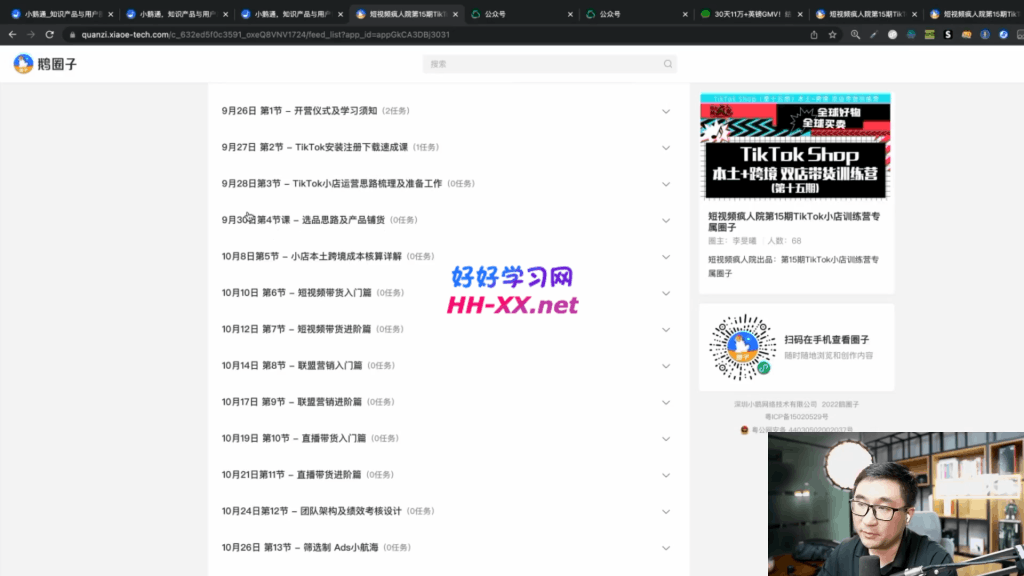This screenshot has width=1024, height=576.
Task: Click the search magnifier icon in the 搜索 box
Action: pos(667,64)
